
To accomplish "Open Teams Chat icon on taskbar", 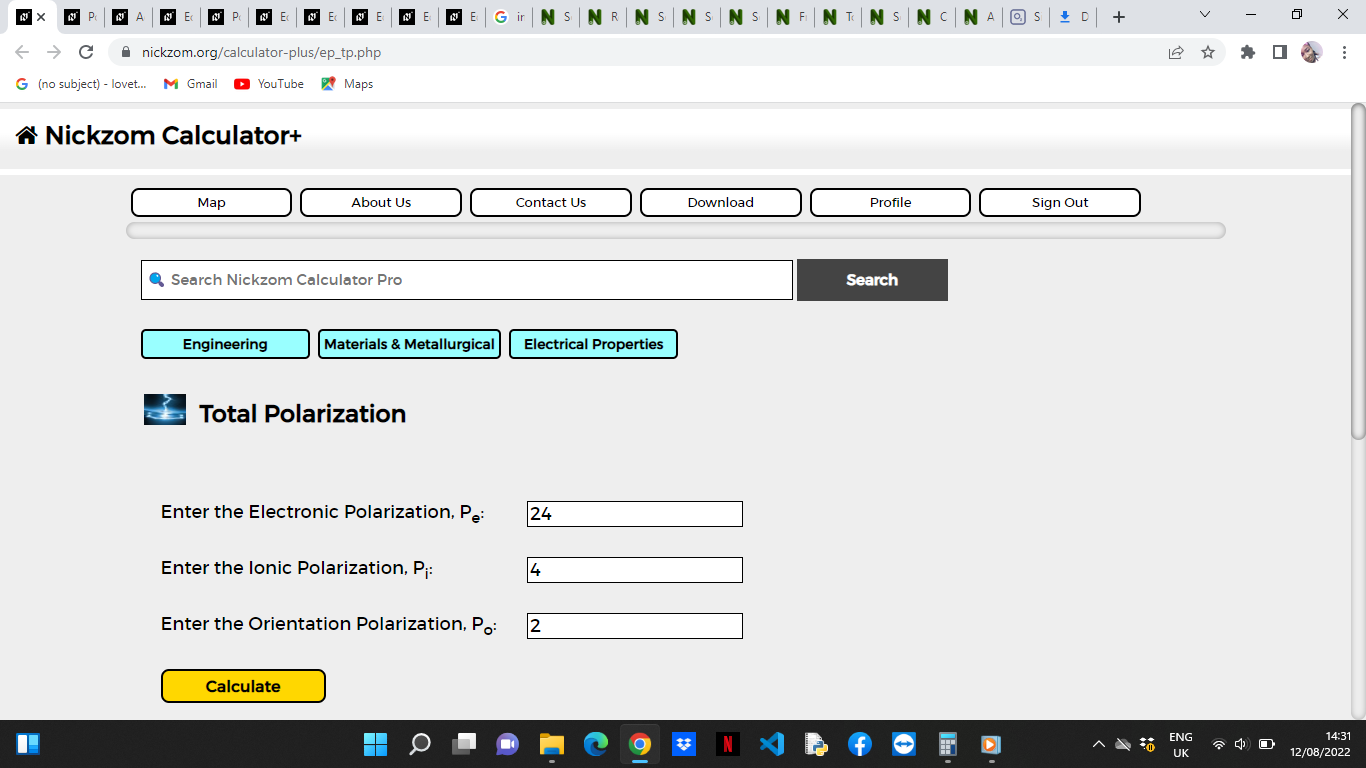I will click(x=508, y=744).
